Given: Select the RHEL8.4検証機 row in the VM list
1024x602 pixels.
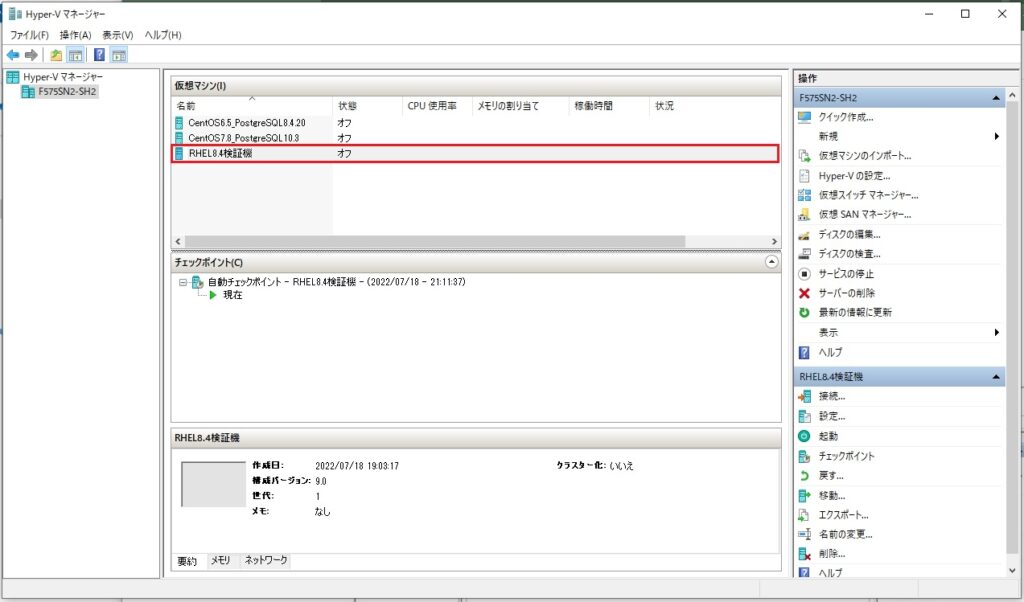Looking at the screenshot, I should pos(475,154).
